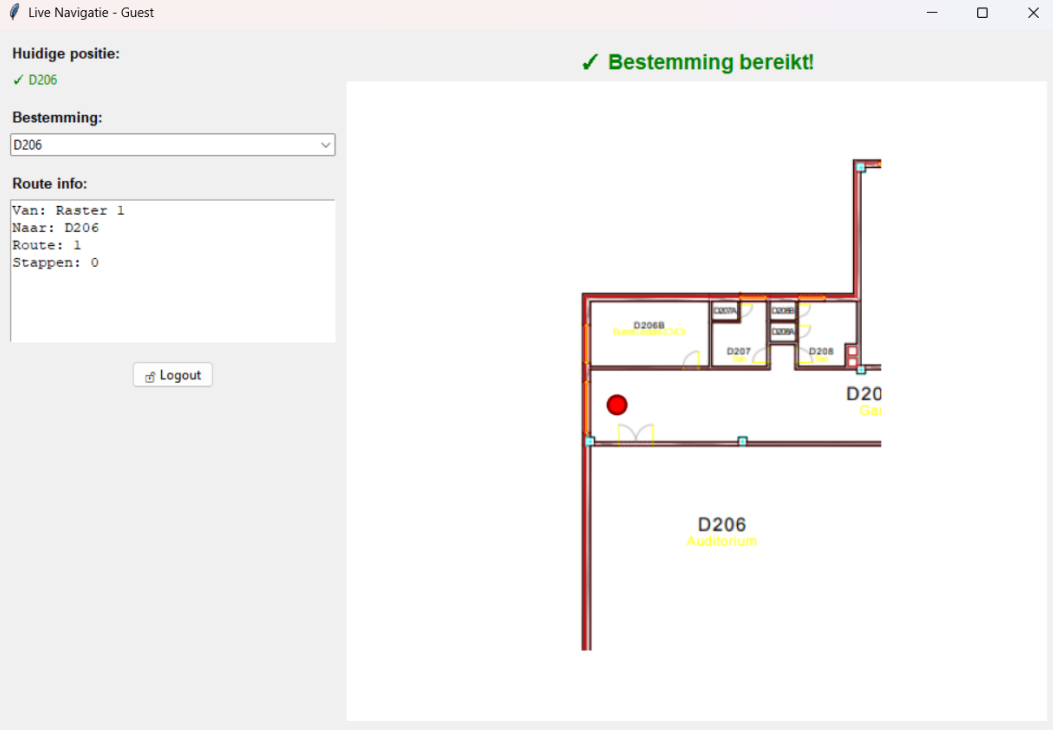Viewport: 1053px width, 730px height.
Task: Click the D208 room label on floorplan
Action: [821, 351]
